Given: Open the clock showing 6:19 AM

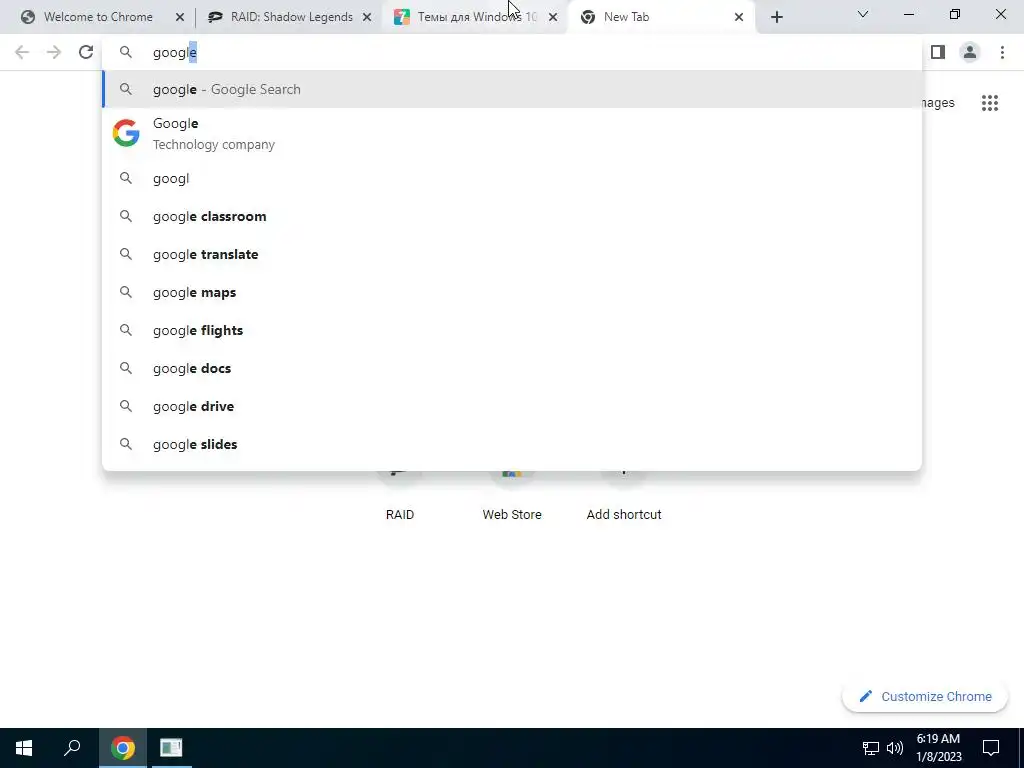Looking at the screenshot, I should (x=939, y=748).
